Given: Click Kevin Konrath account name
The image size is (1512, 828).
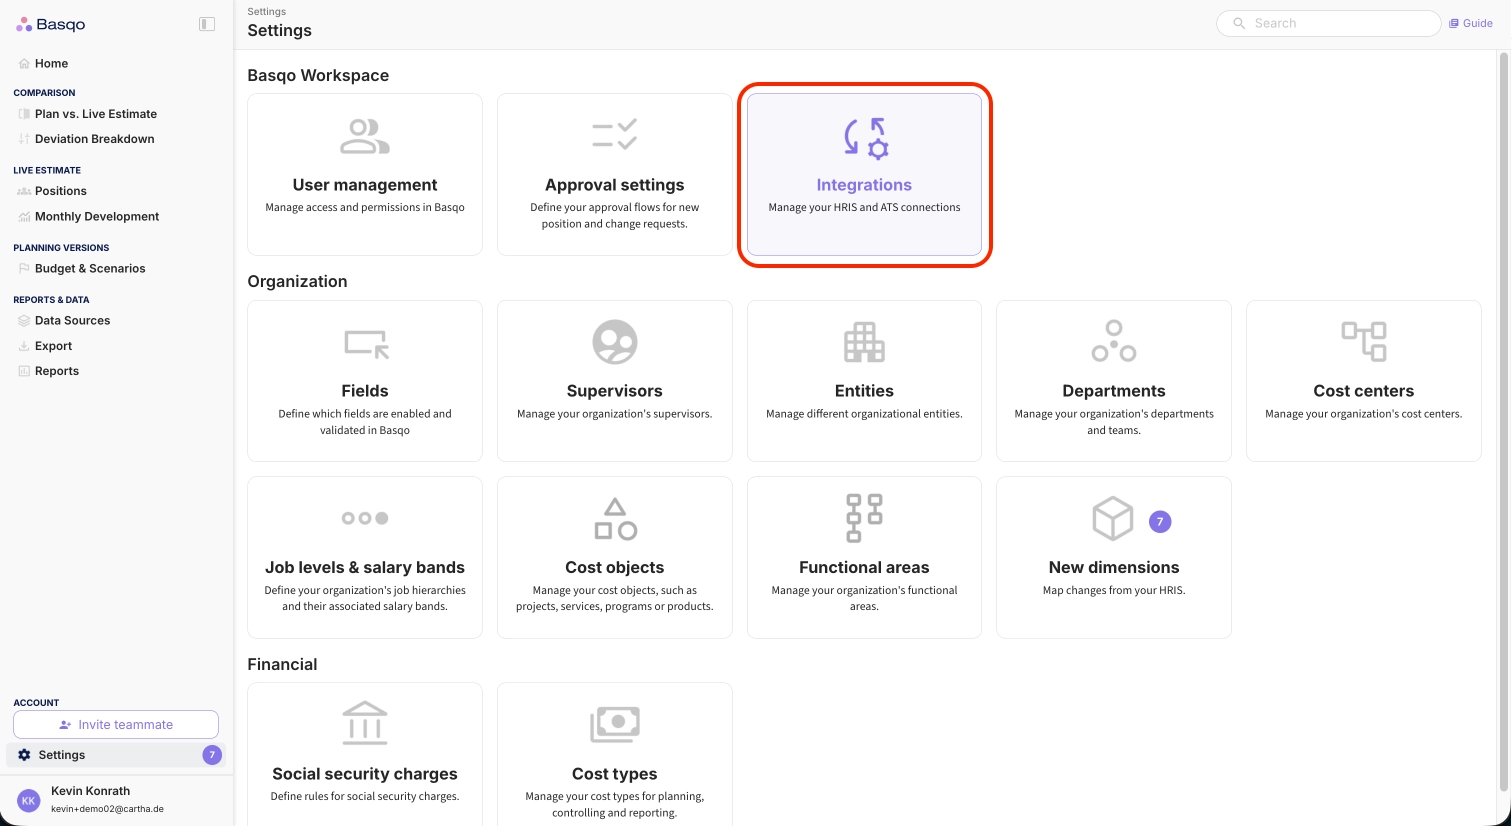Looking at the screenshot, I should [91, 791].
